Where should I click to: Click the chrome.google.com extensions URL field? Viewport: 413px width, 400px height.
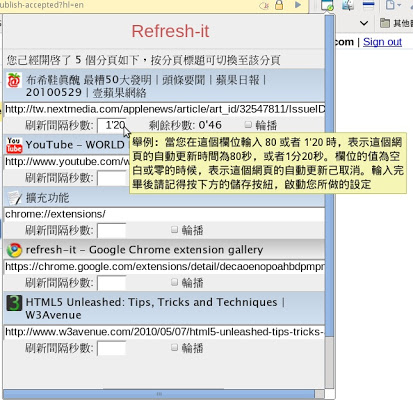[164, 267]
